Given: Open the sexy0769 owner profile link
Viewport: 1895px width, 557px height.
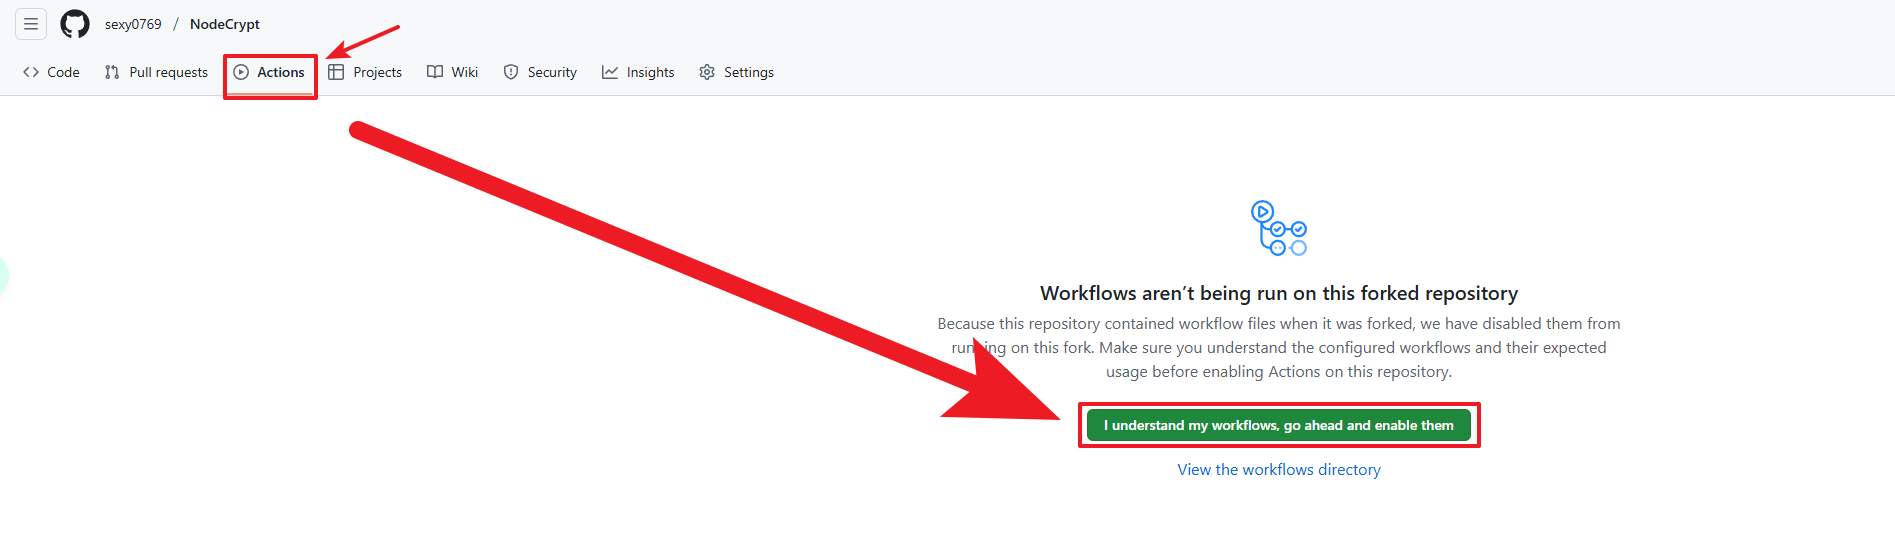Looking at the screenshot, I should point(133,24).
